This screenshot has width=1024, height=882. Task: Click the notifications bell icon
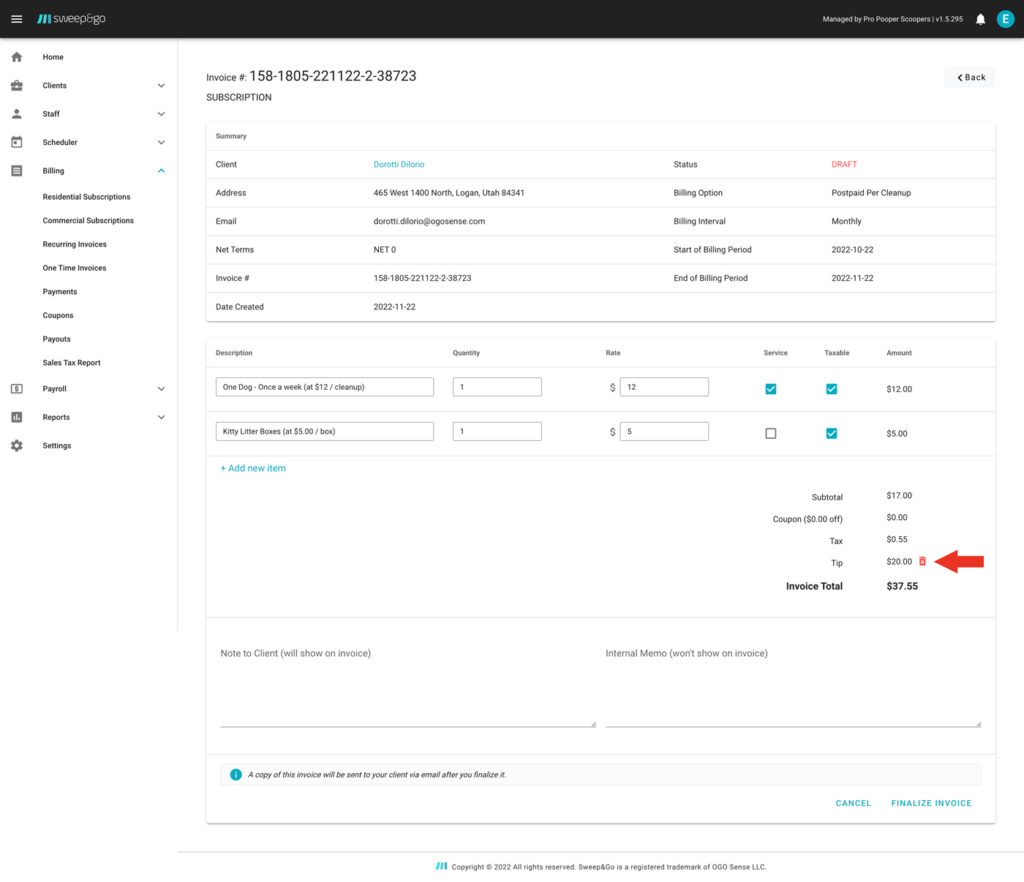coord(980,19)
